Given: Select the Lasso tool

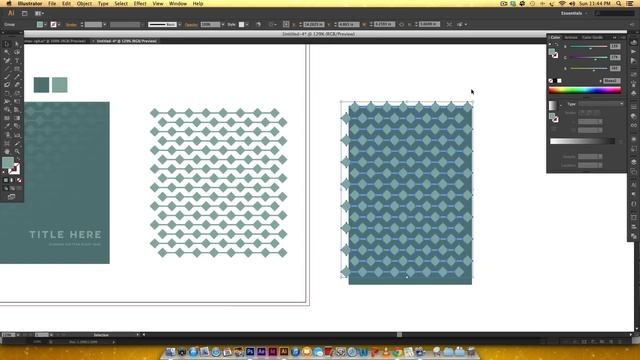Looking at the screenshot, I should coord(17,52).
